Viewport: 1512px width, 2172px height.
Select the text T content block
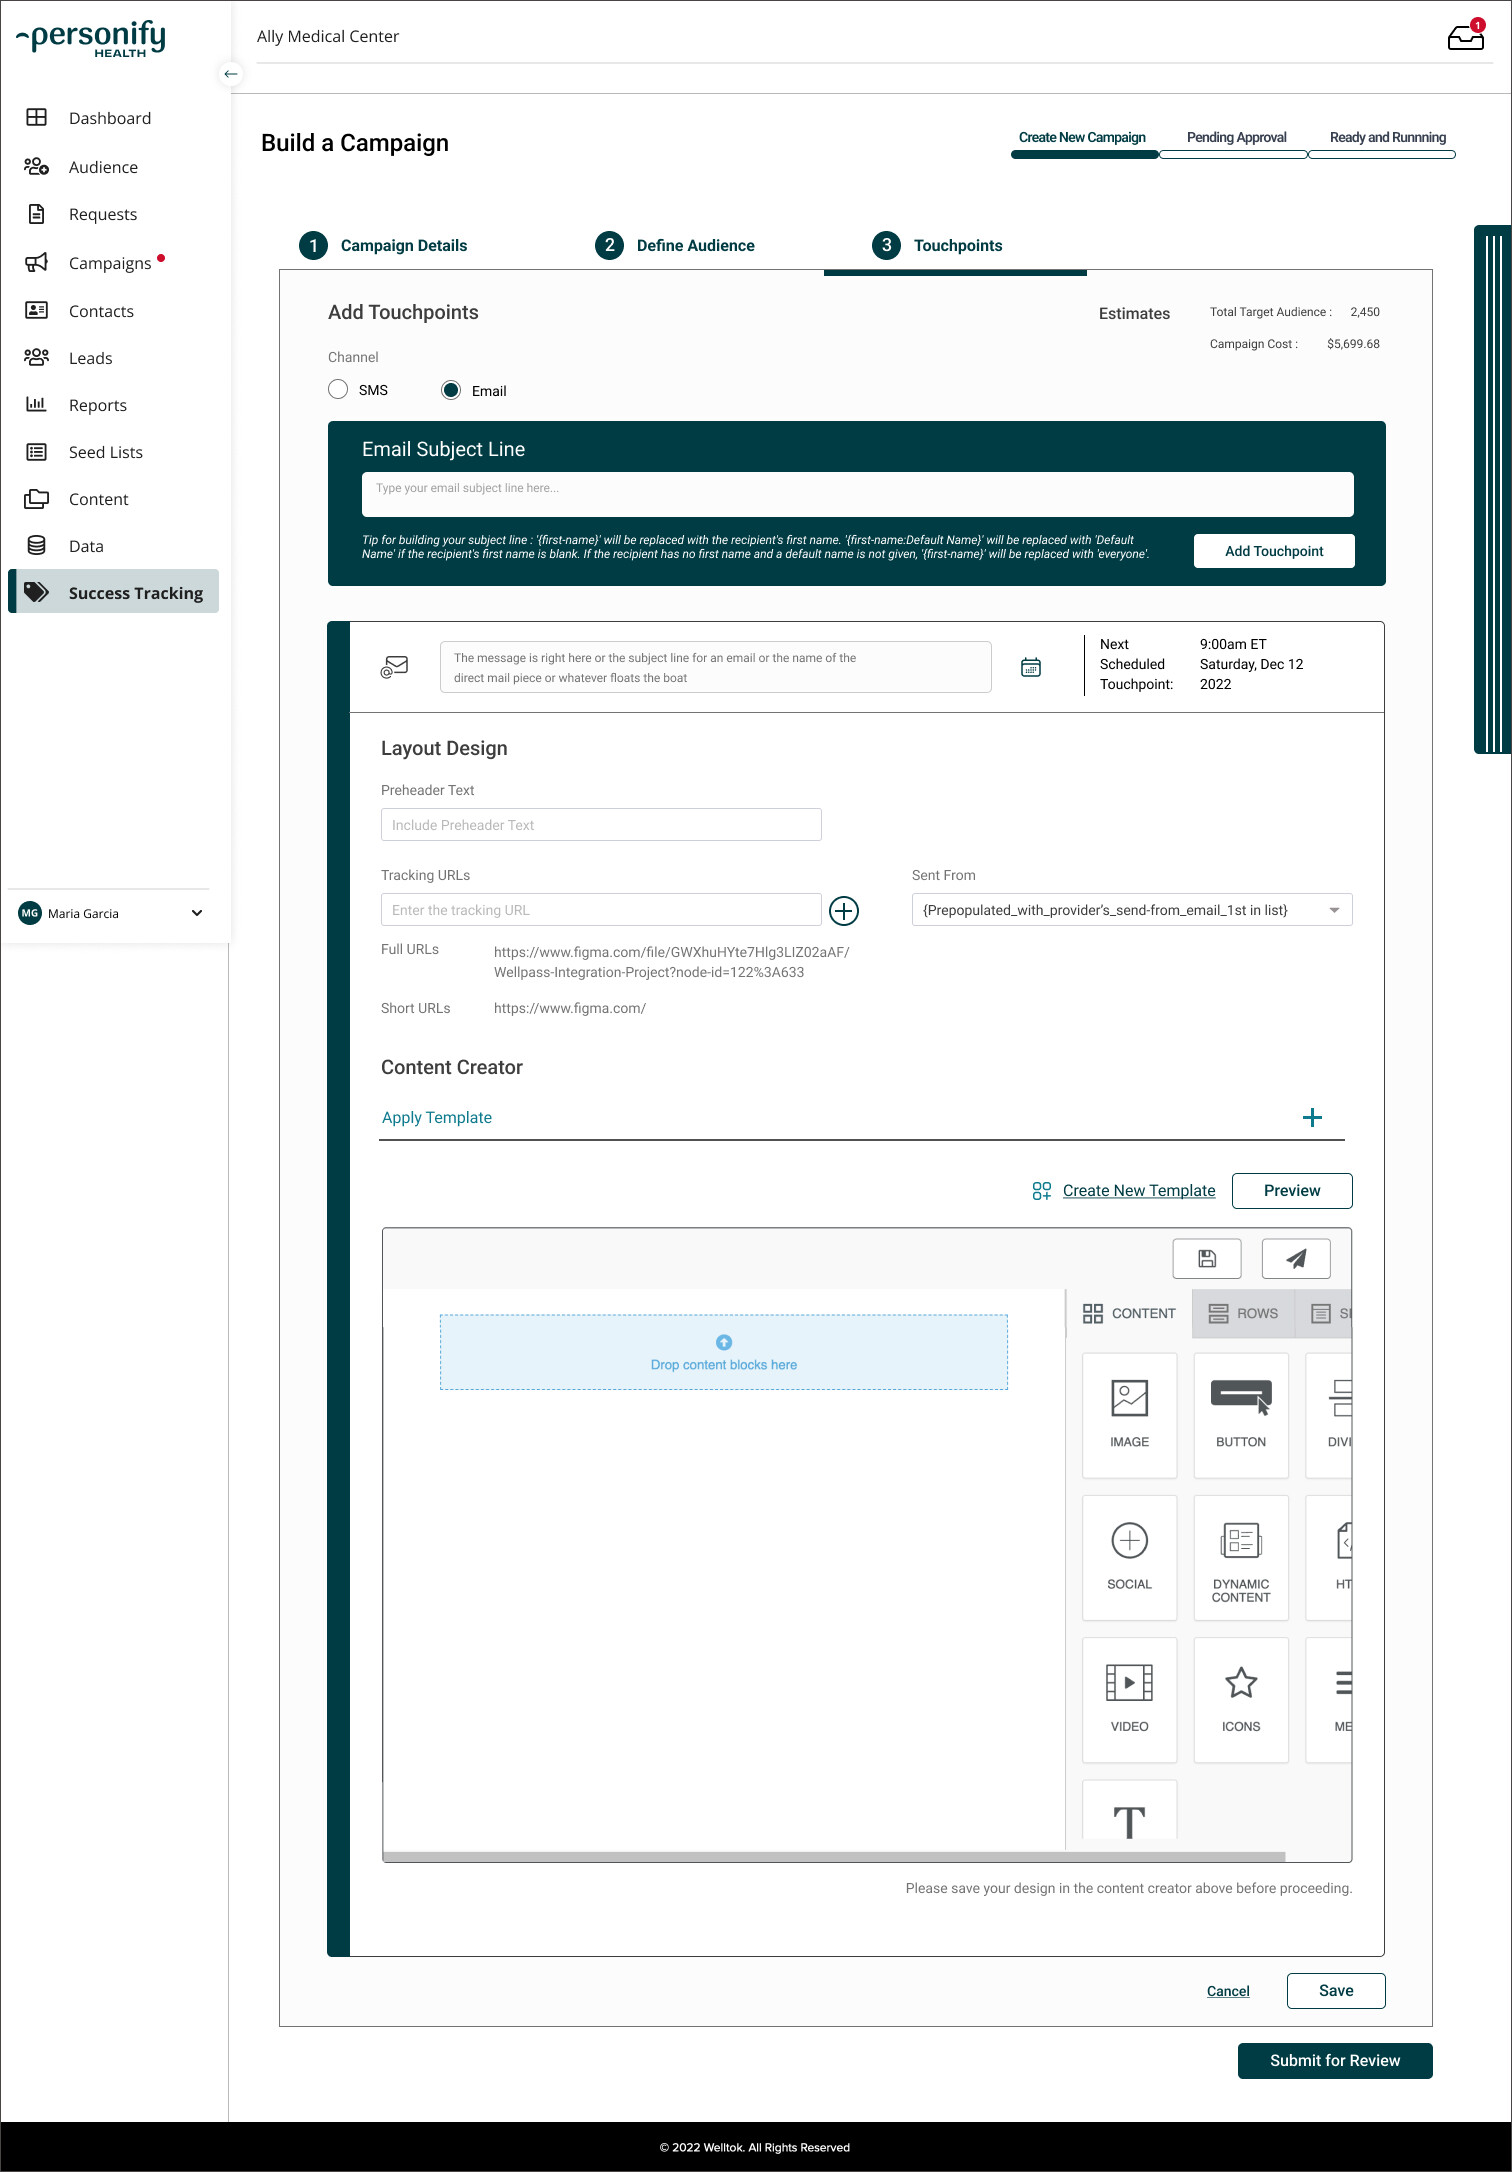point(1130,1812)
